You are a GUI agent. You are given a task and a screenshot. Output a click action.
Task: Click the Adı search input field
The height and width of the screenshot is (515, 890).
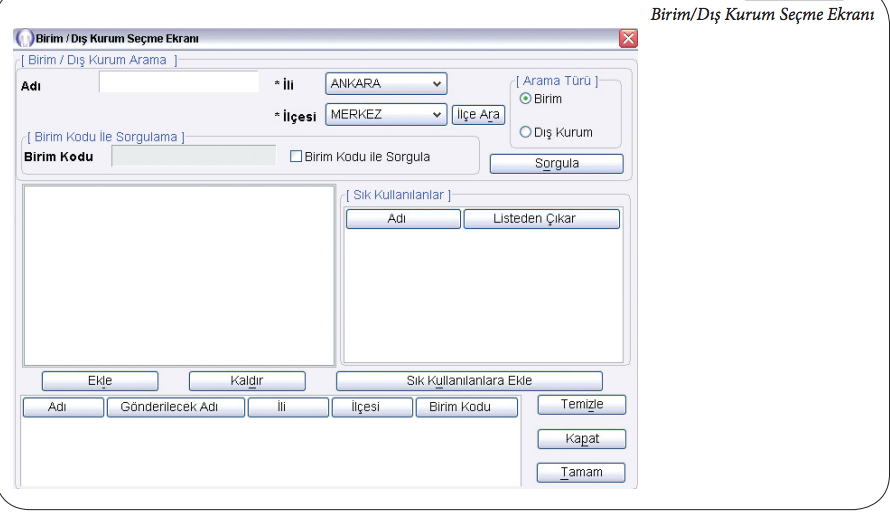(x=179, y=83)
